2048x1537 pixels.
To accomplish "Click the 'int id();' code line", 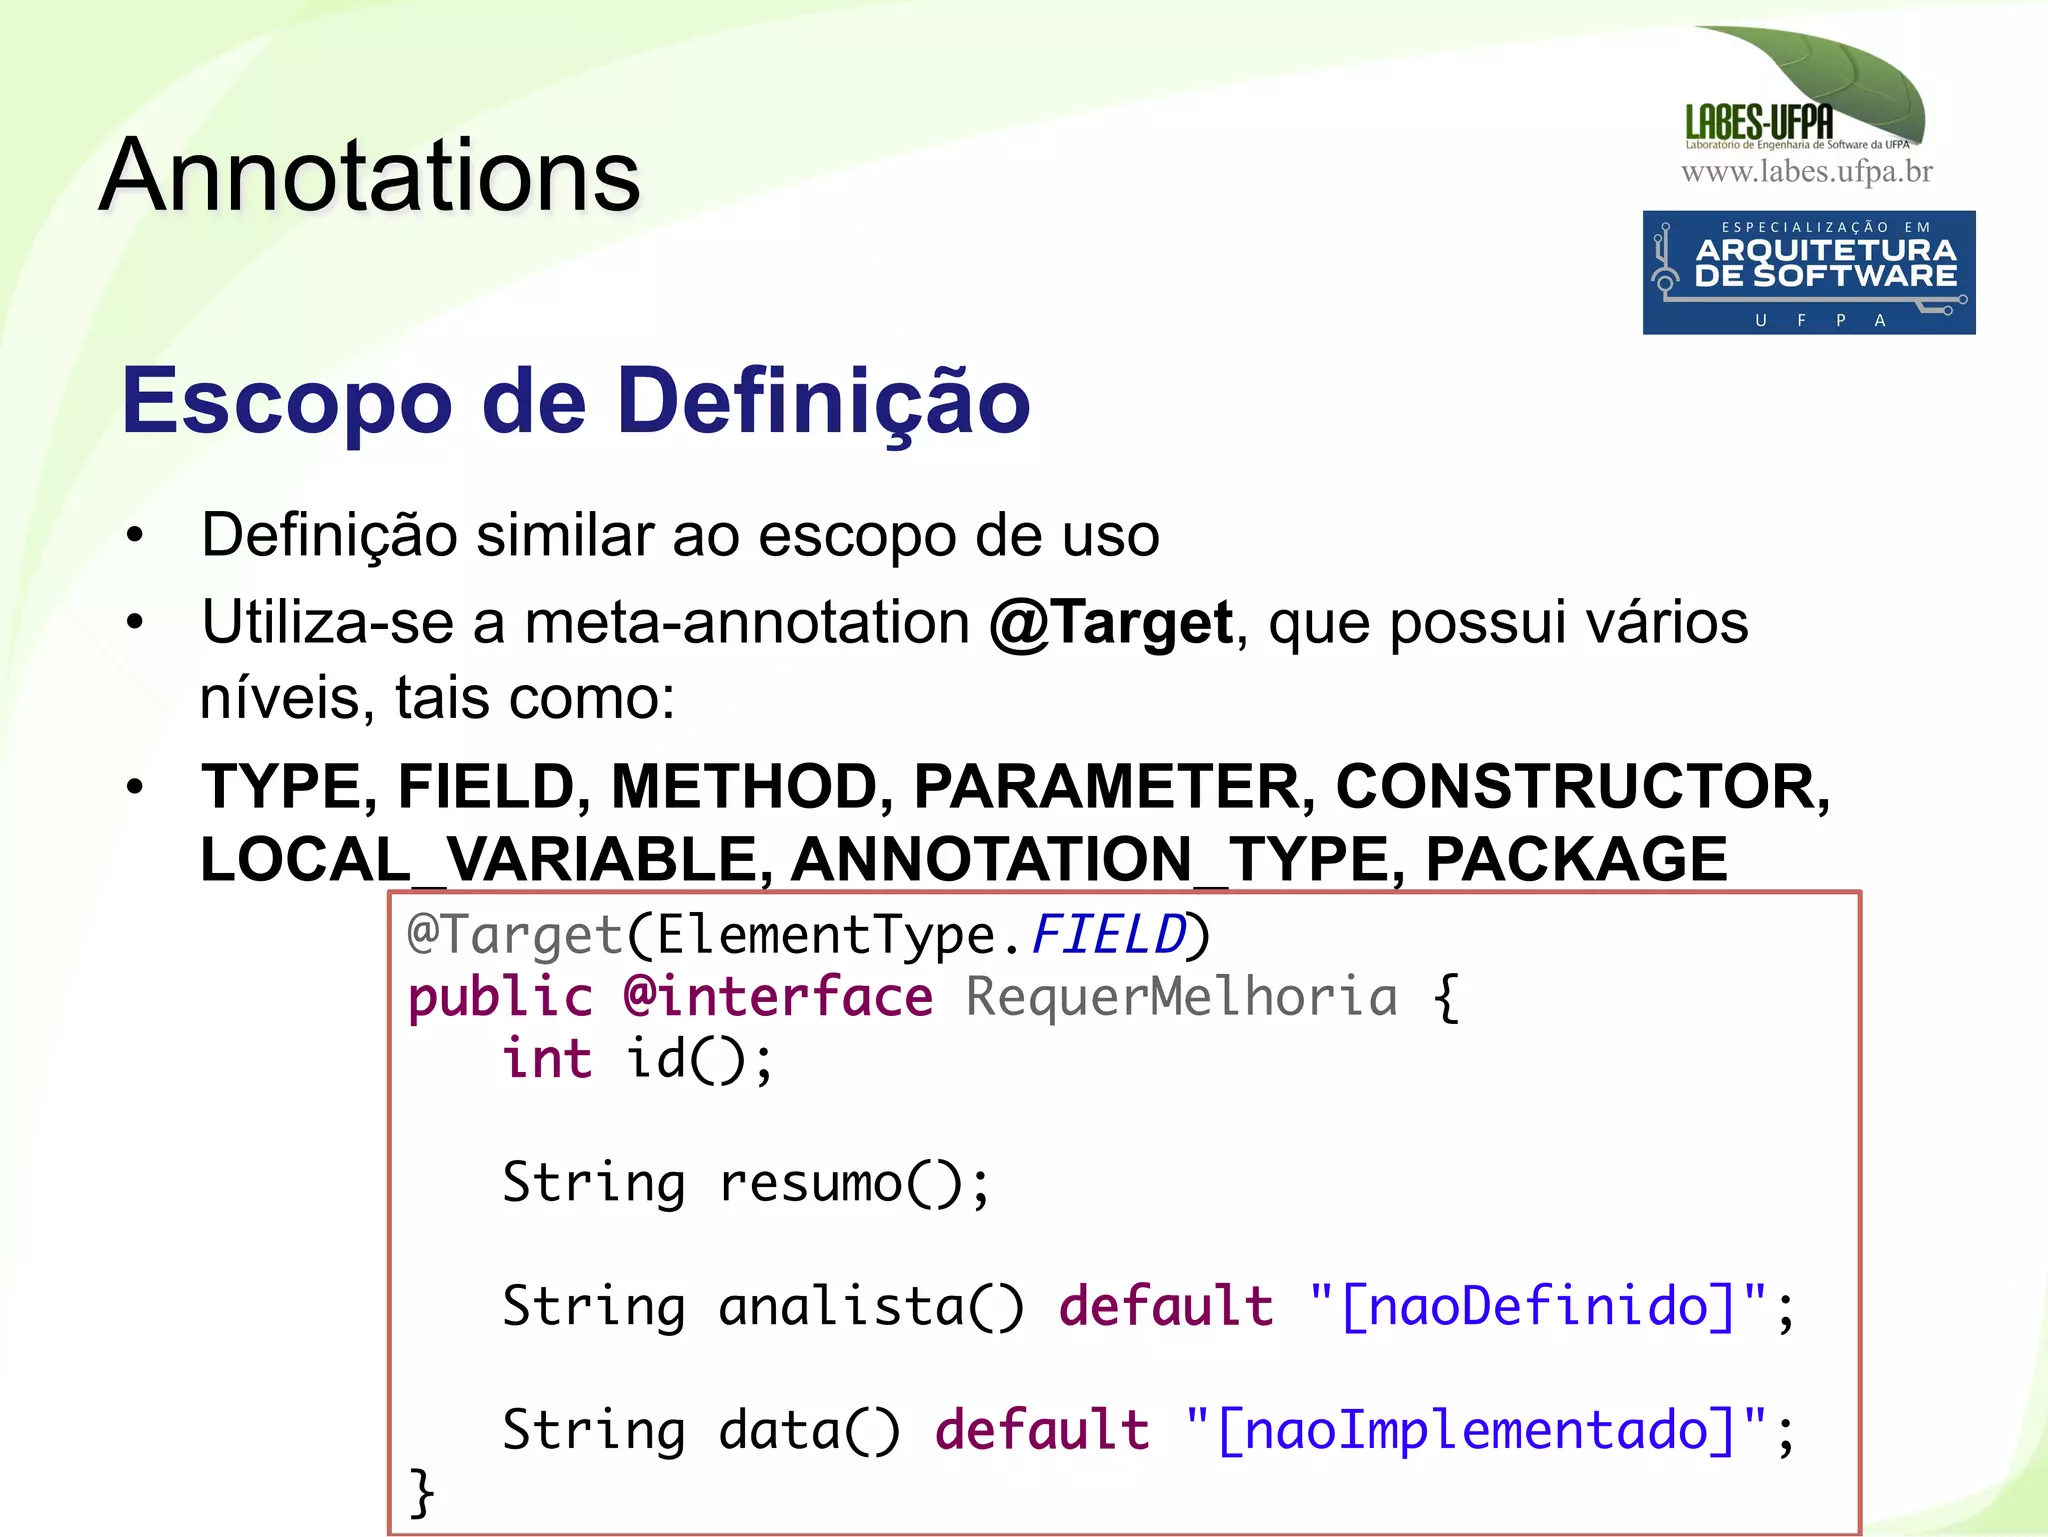I will 638,1059.
